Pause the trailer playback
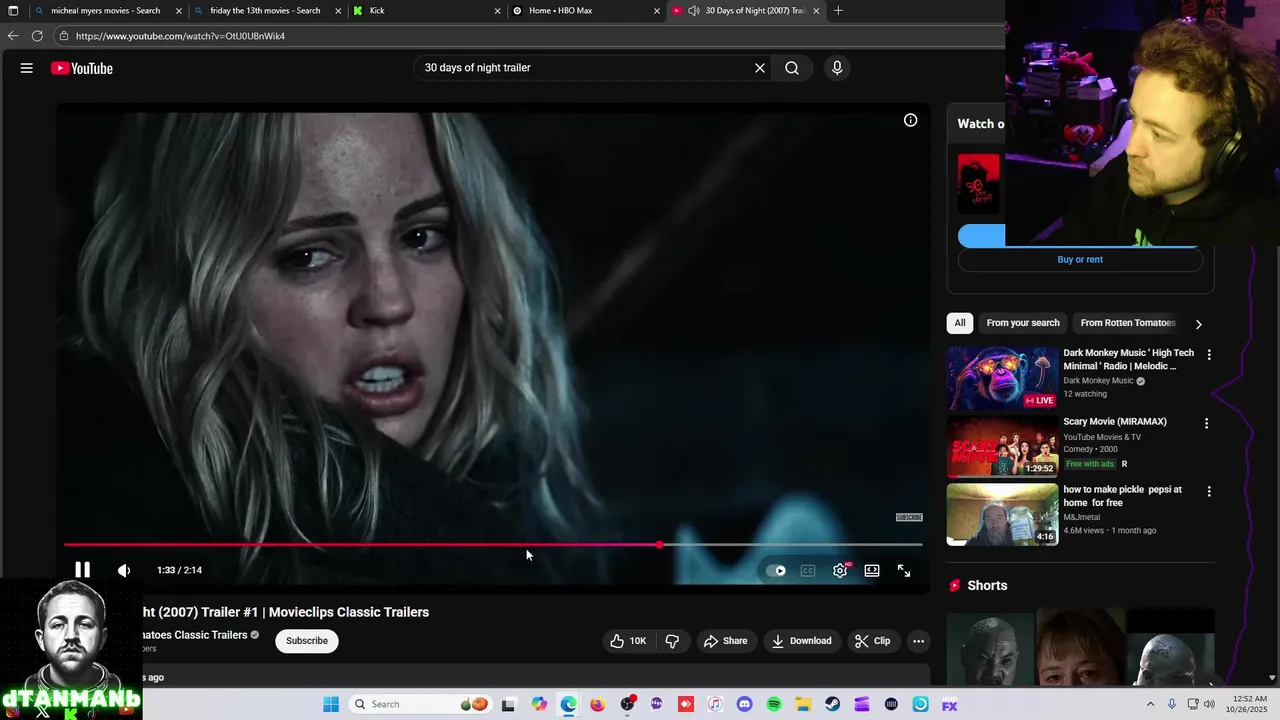Image resolution: width=1280 pixels, height=720 pixels. pyautogui.click(x=83, y=570)
